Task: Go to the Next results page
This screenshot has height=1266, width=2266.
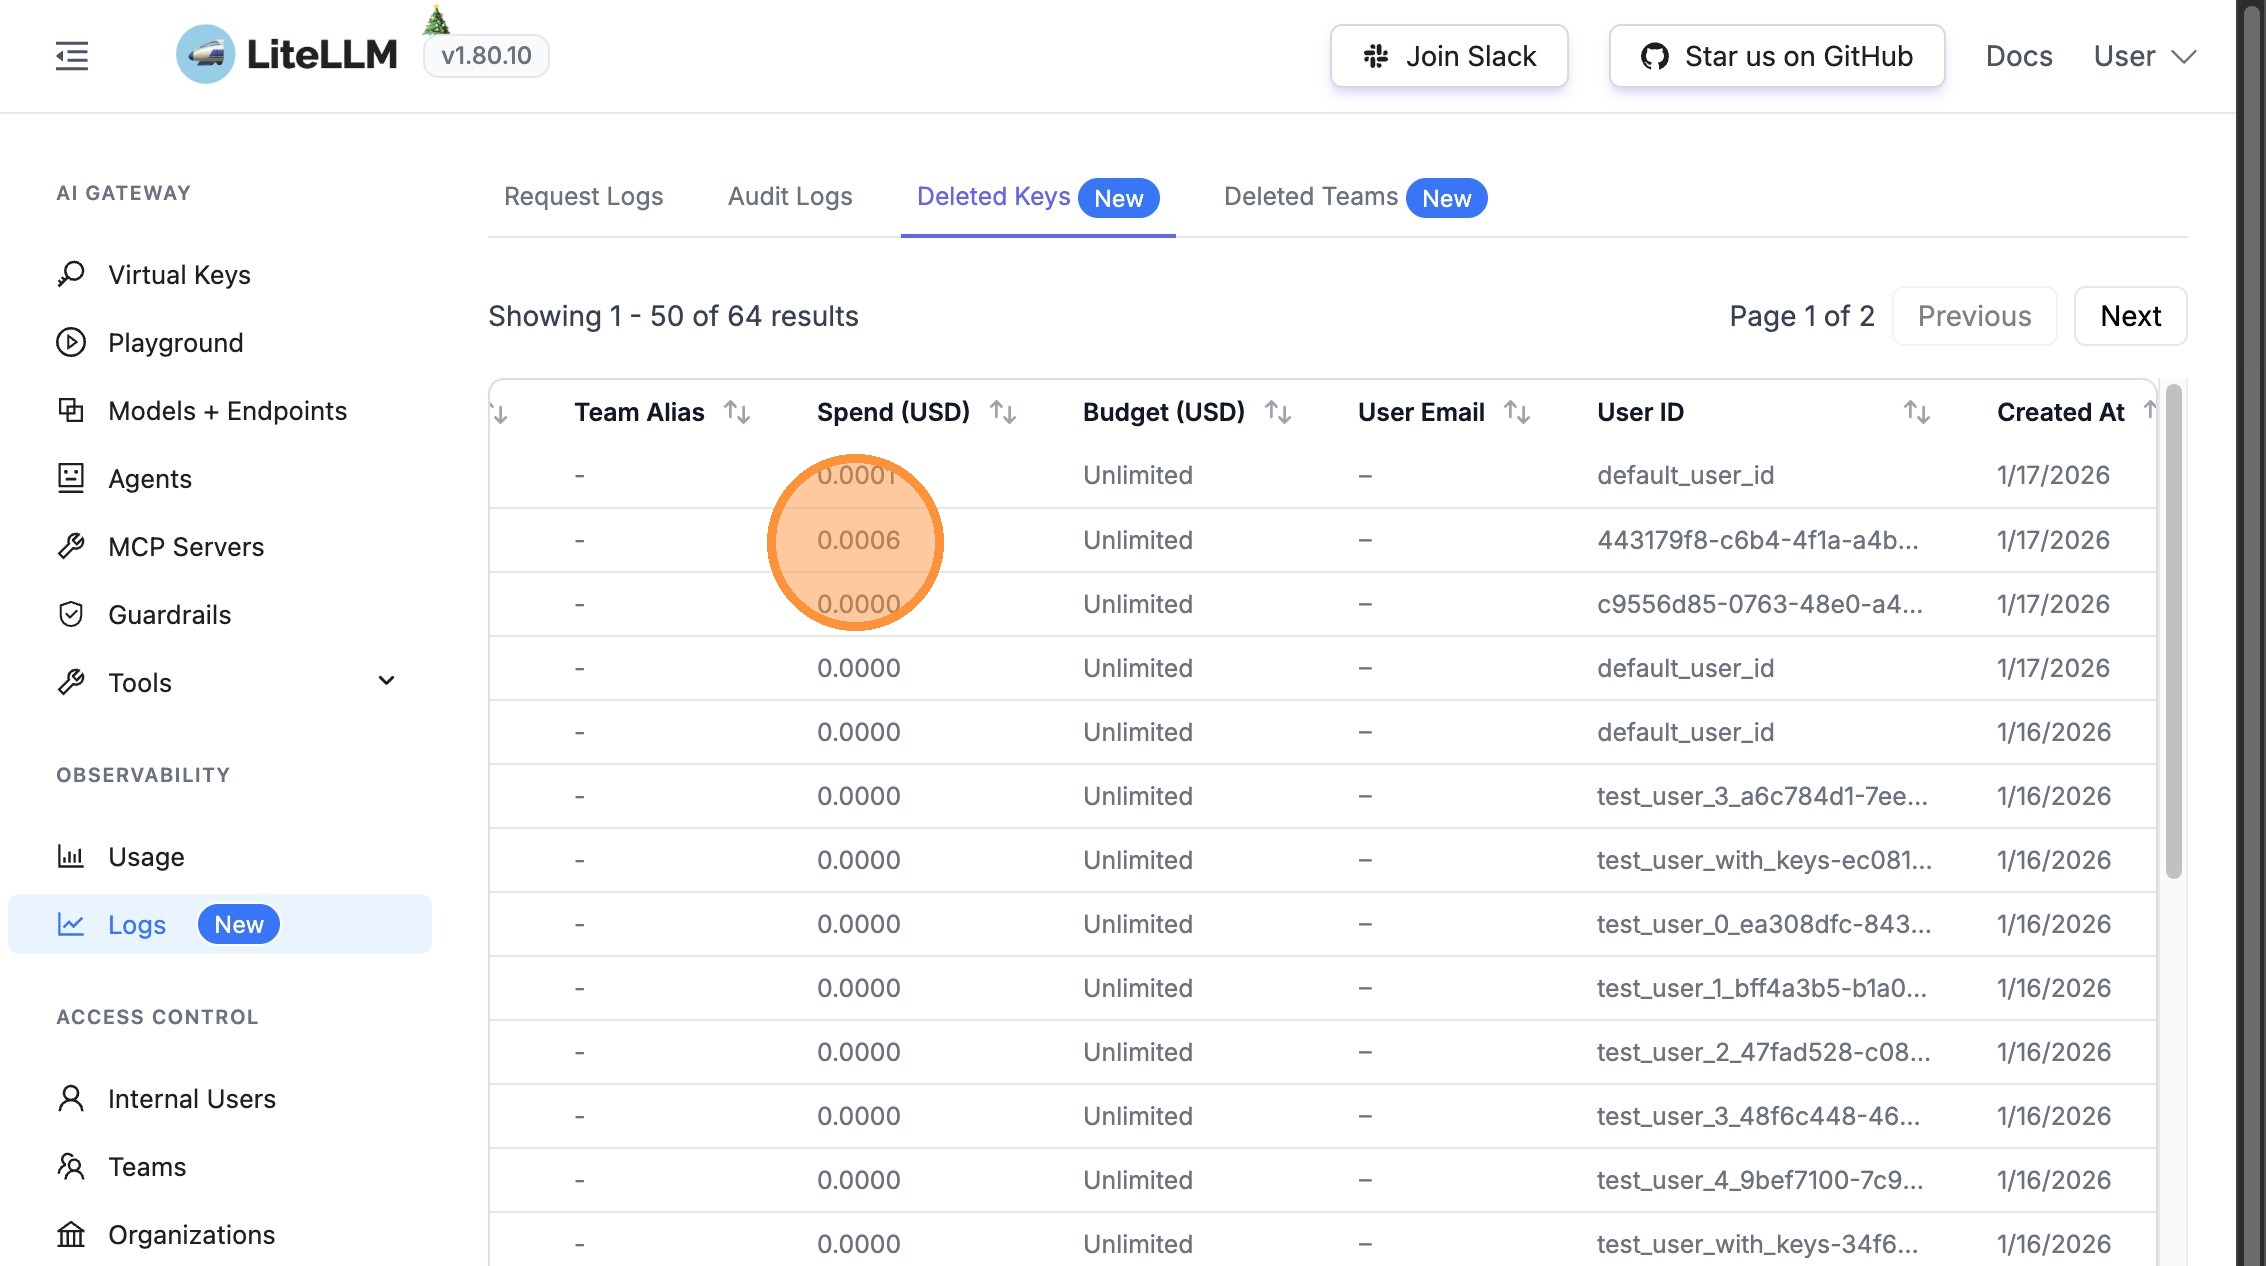Action: 2130,316
